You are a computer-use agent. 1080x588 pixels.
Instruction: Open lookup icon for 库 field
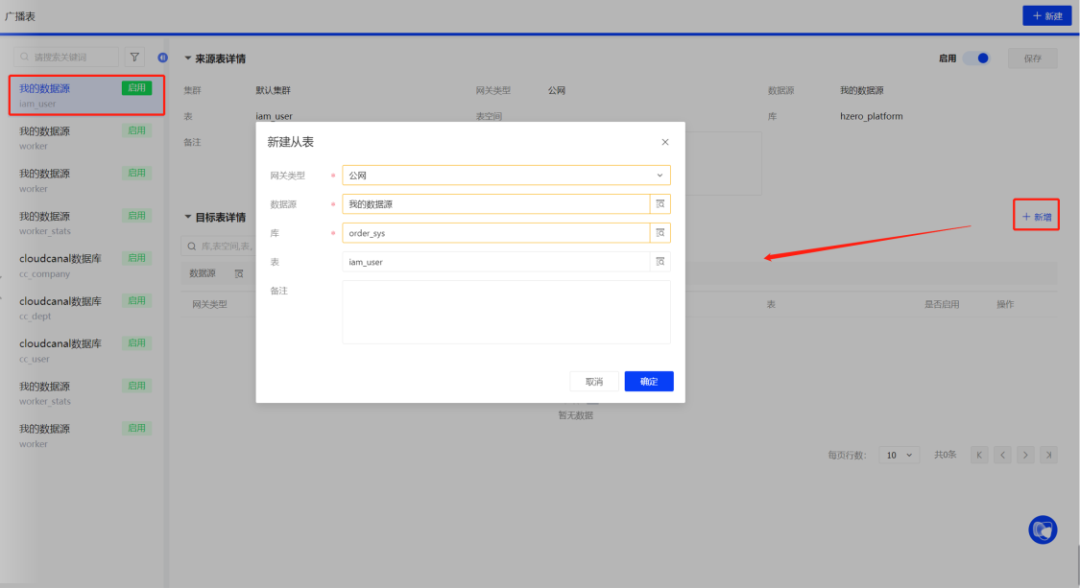[660, 233]
